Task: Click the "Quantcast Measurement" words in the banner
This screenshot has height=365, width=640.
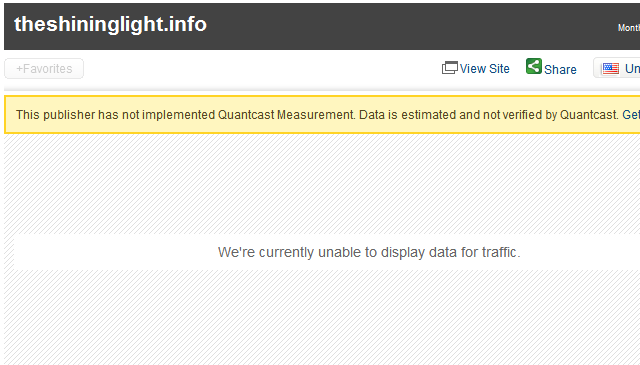Action: [x=286, y=115]
